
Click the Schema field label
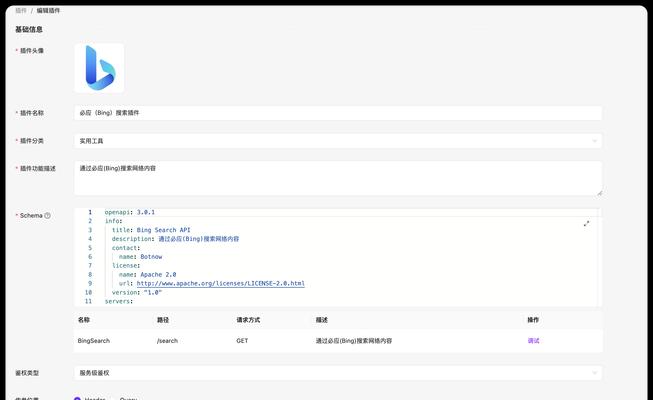31,215
